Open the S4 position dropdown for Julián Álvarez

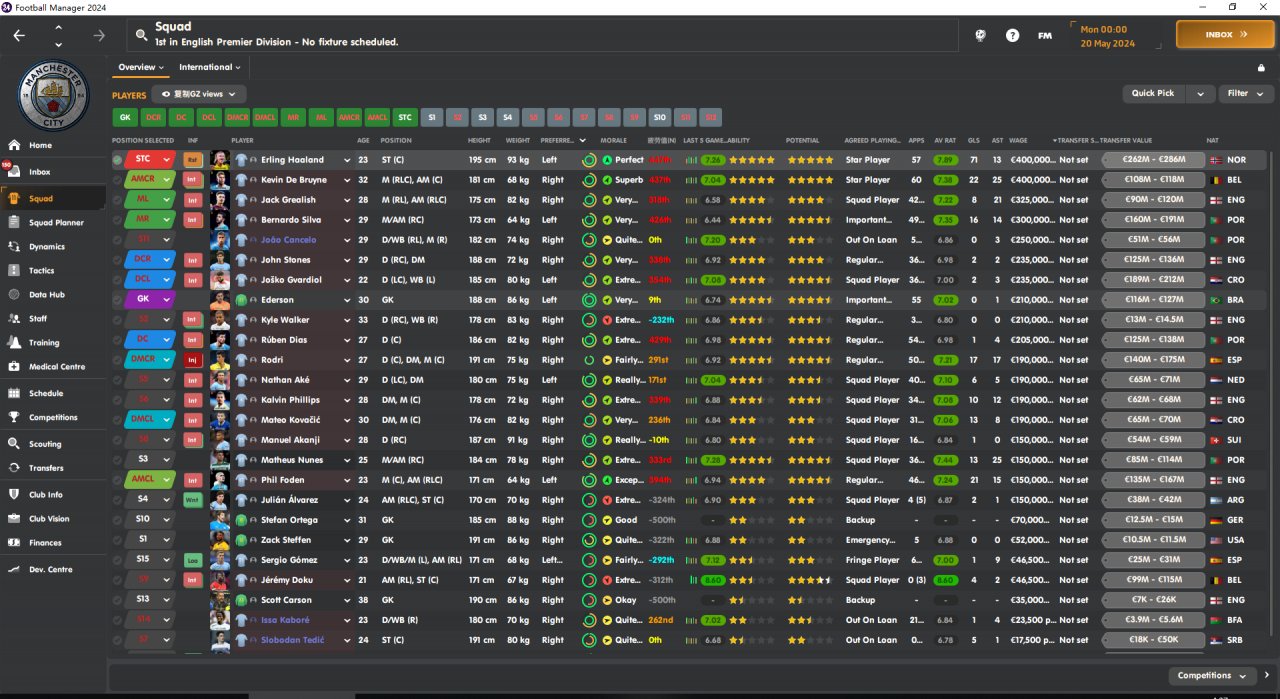tap(166, 500)
